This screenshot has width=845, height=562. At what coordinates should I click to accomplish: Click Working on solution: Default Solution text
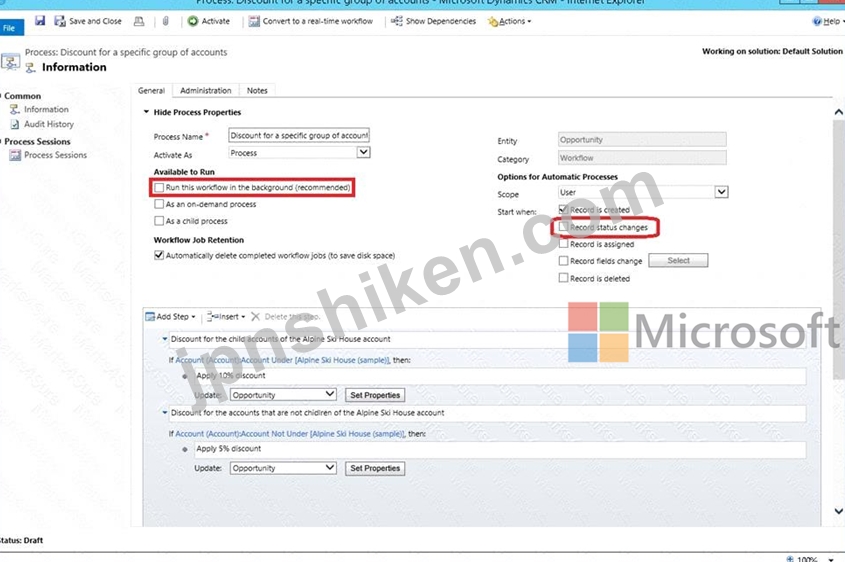click(772, 51)
